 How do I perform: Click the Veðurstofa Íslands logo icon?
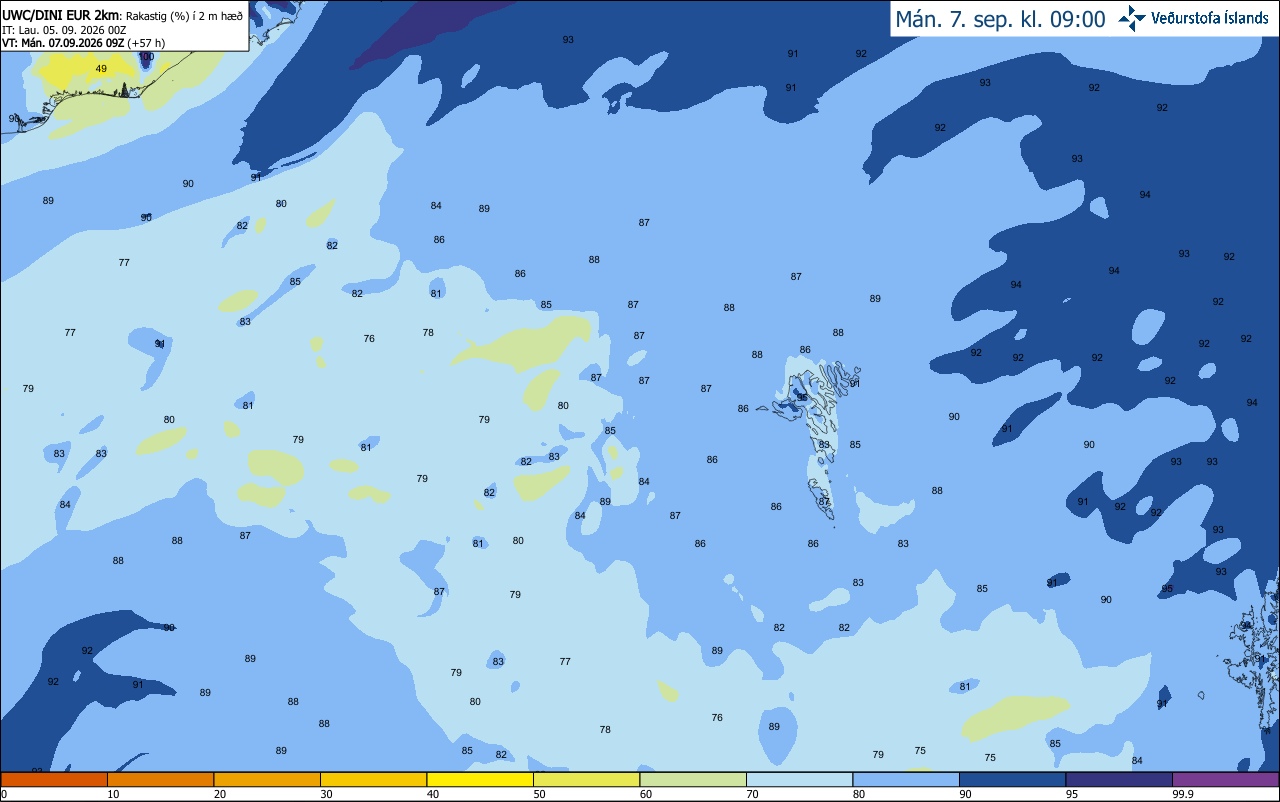pyautogui.click(x=1132, y=18)
